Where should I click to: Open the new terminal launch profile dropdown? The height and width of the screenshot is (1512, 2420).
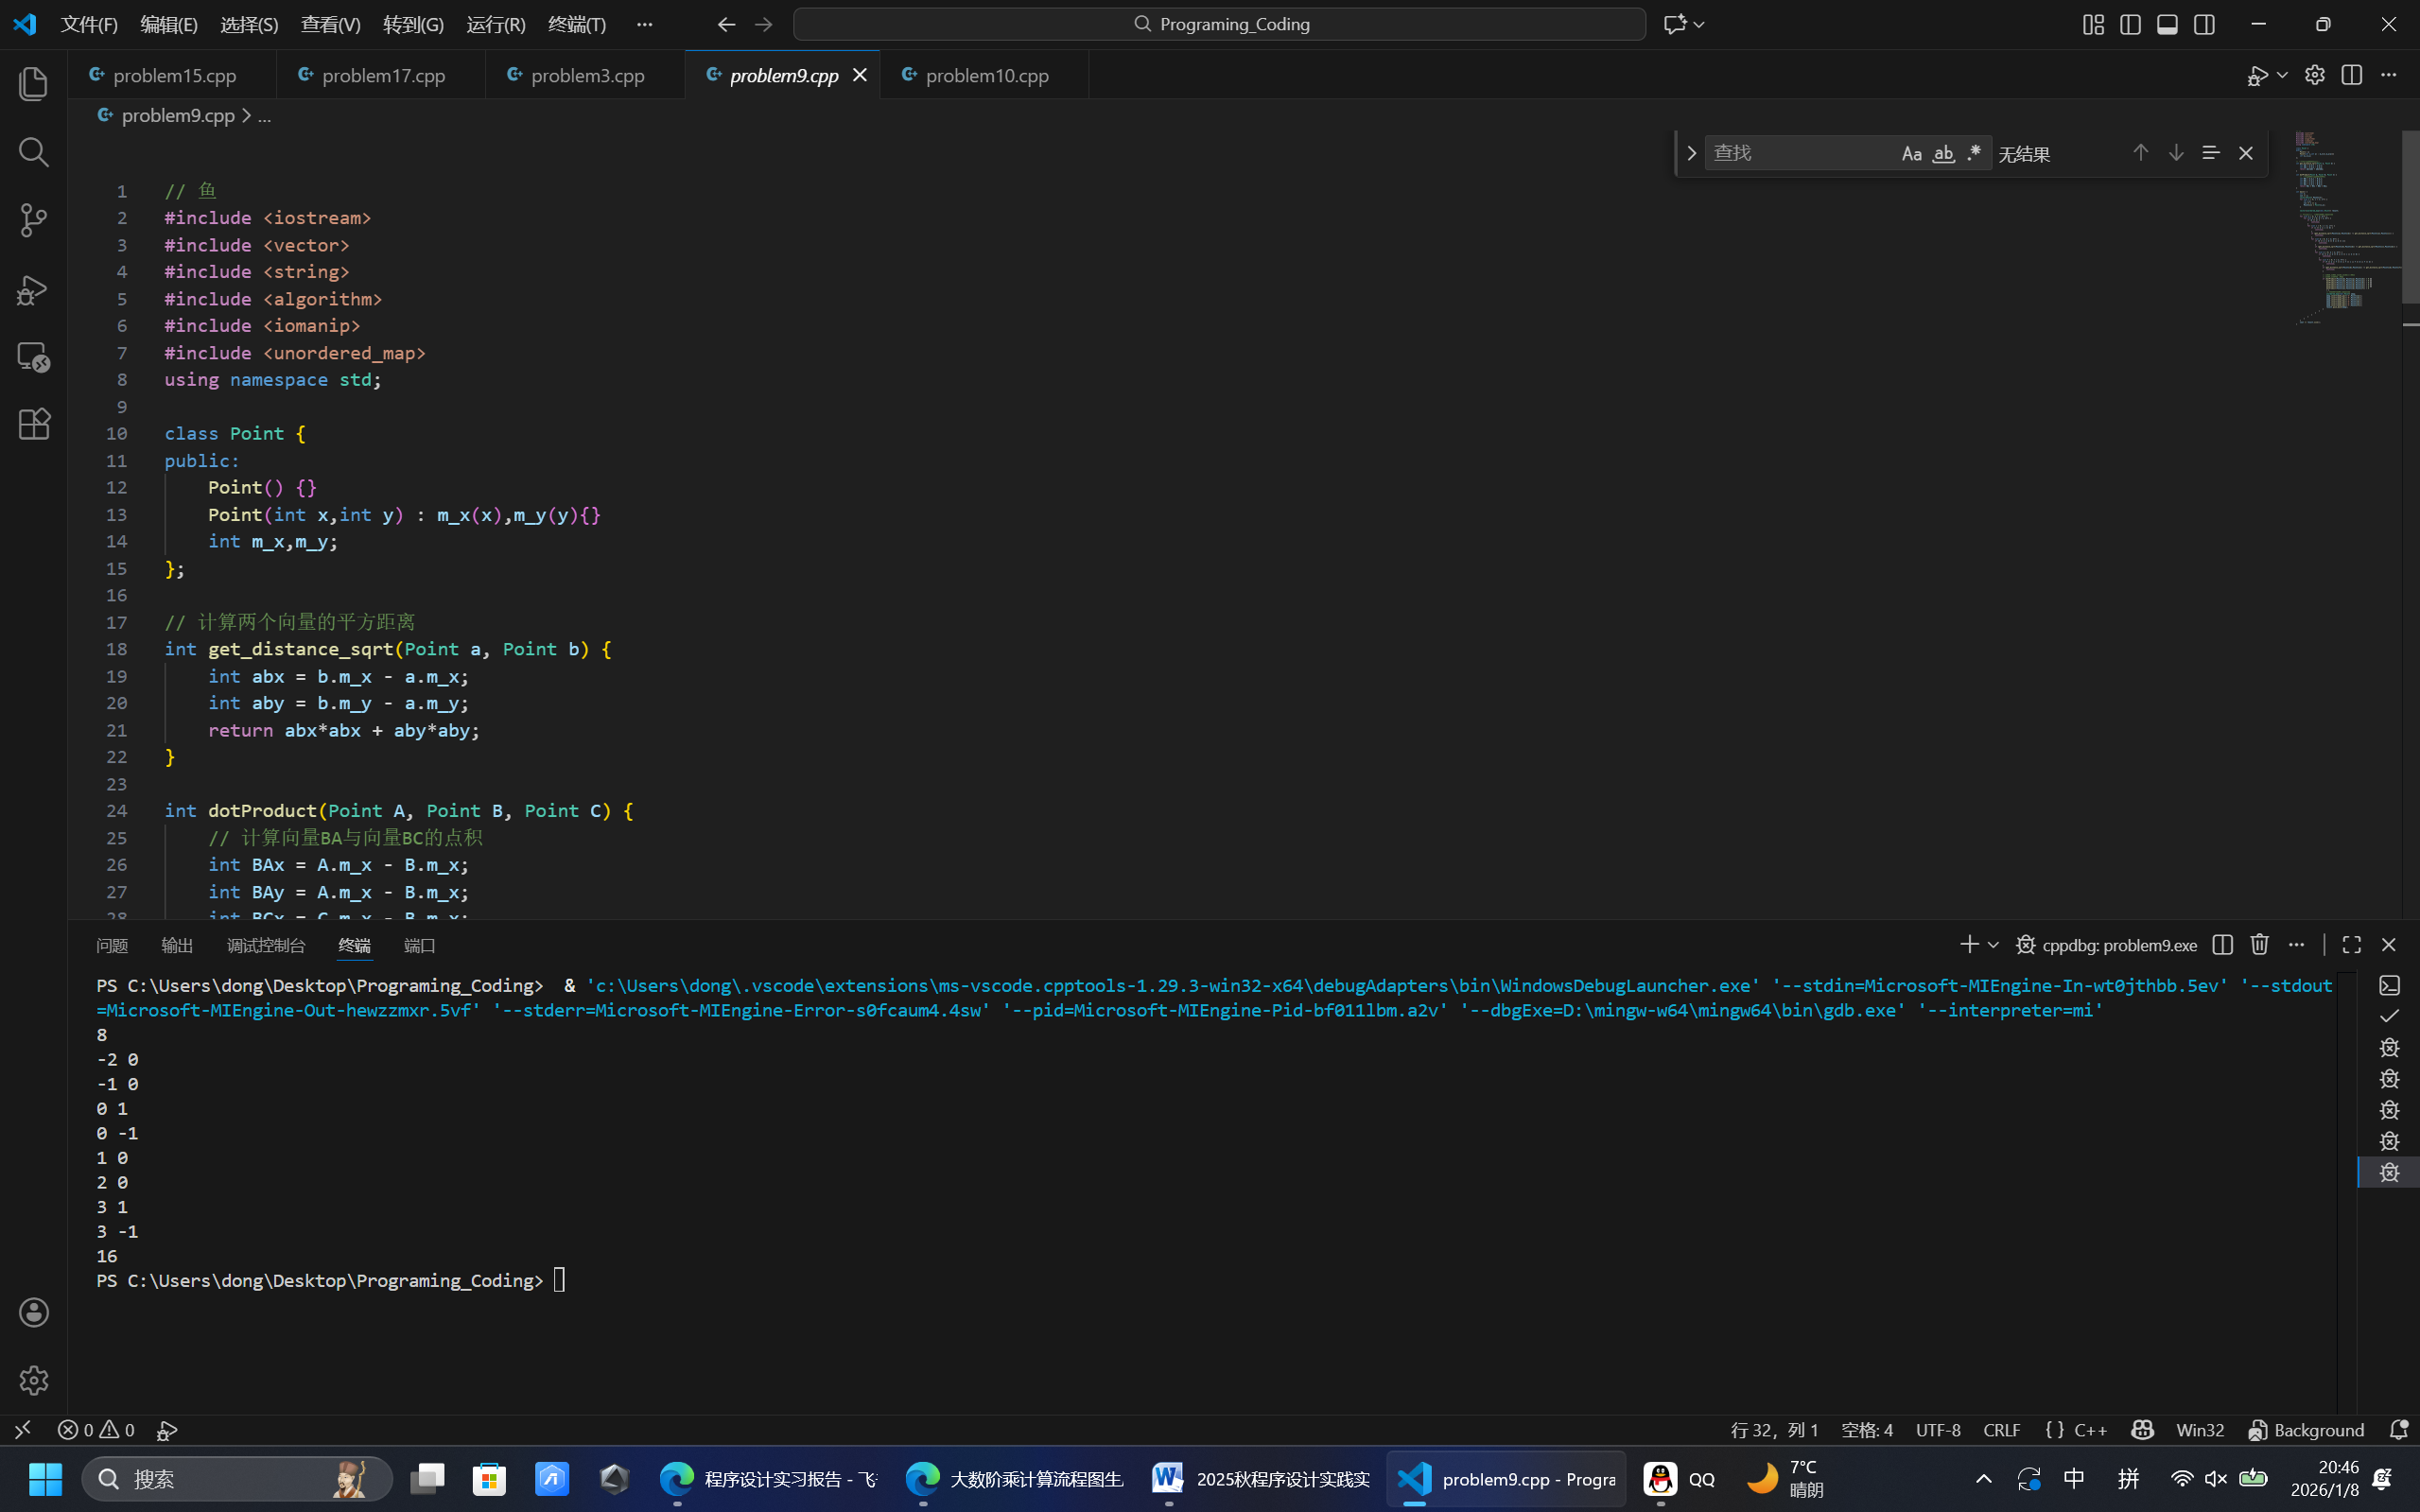1993,945
